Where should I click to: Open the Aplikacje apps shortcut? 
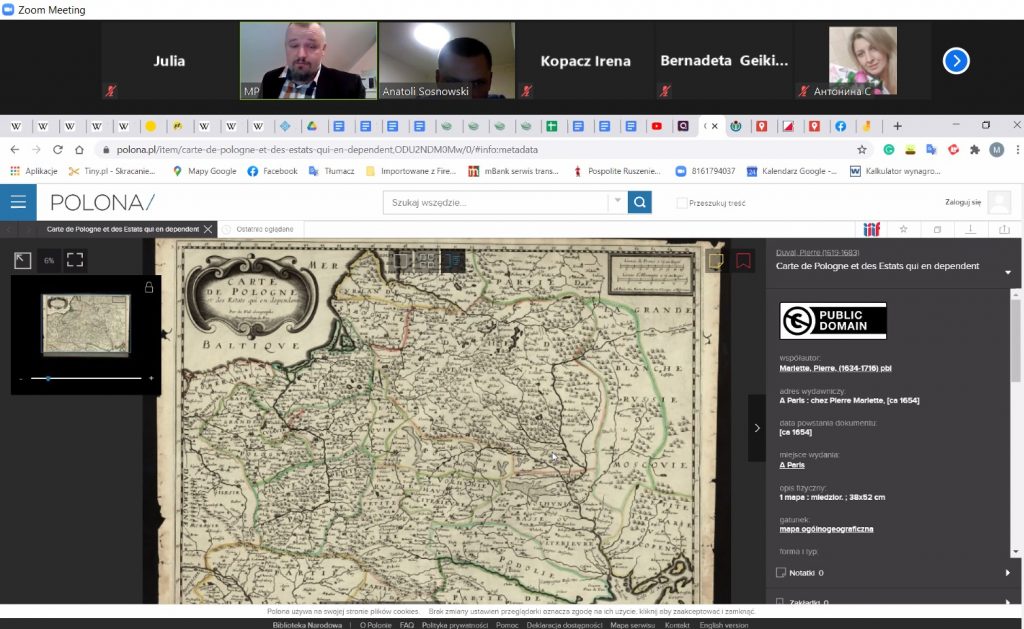click(x=34, y=171)
